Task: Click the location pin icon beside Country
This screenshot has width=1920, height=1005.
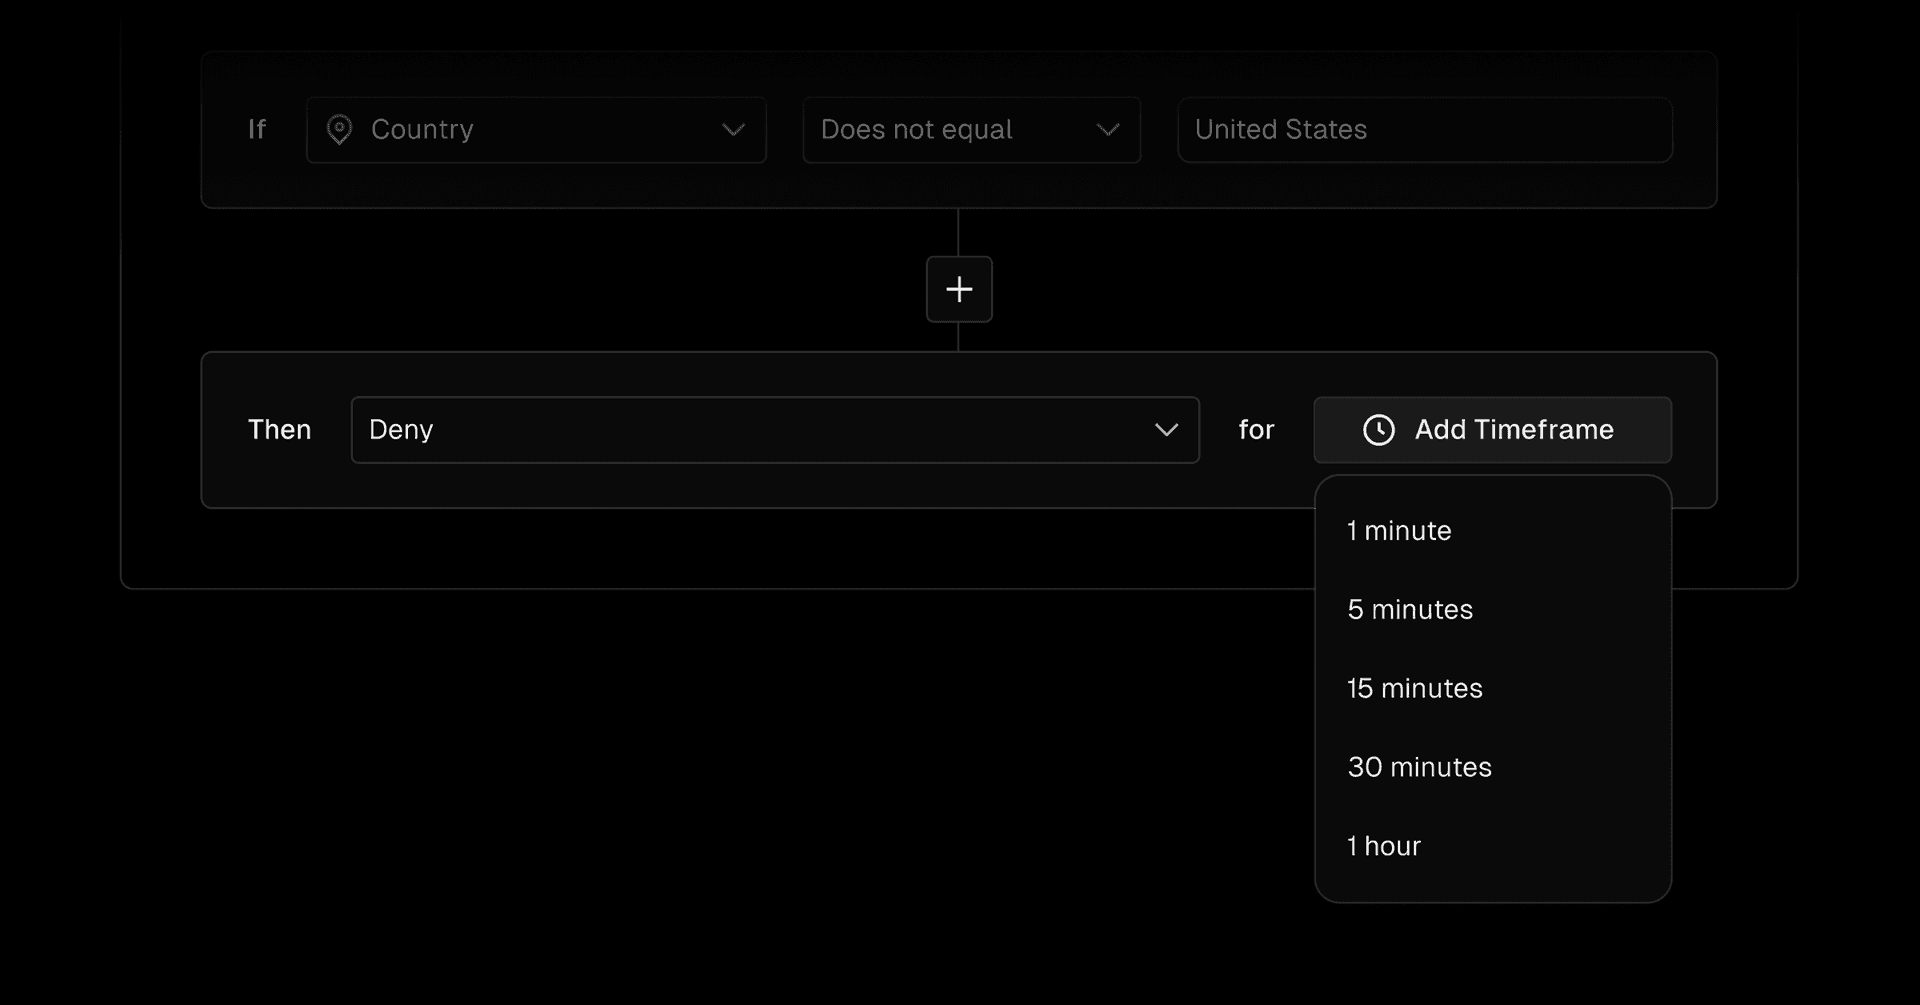Action: click(339, 130)
